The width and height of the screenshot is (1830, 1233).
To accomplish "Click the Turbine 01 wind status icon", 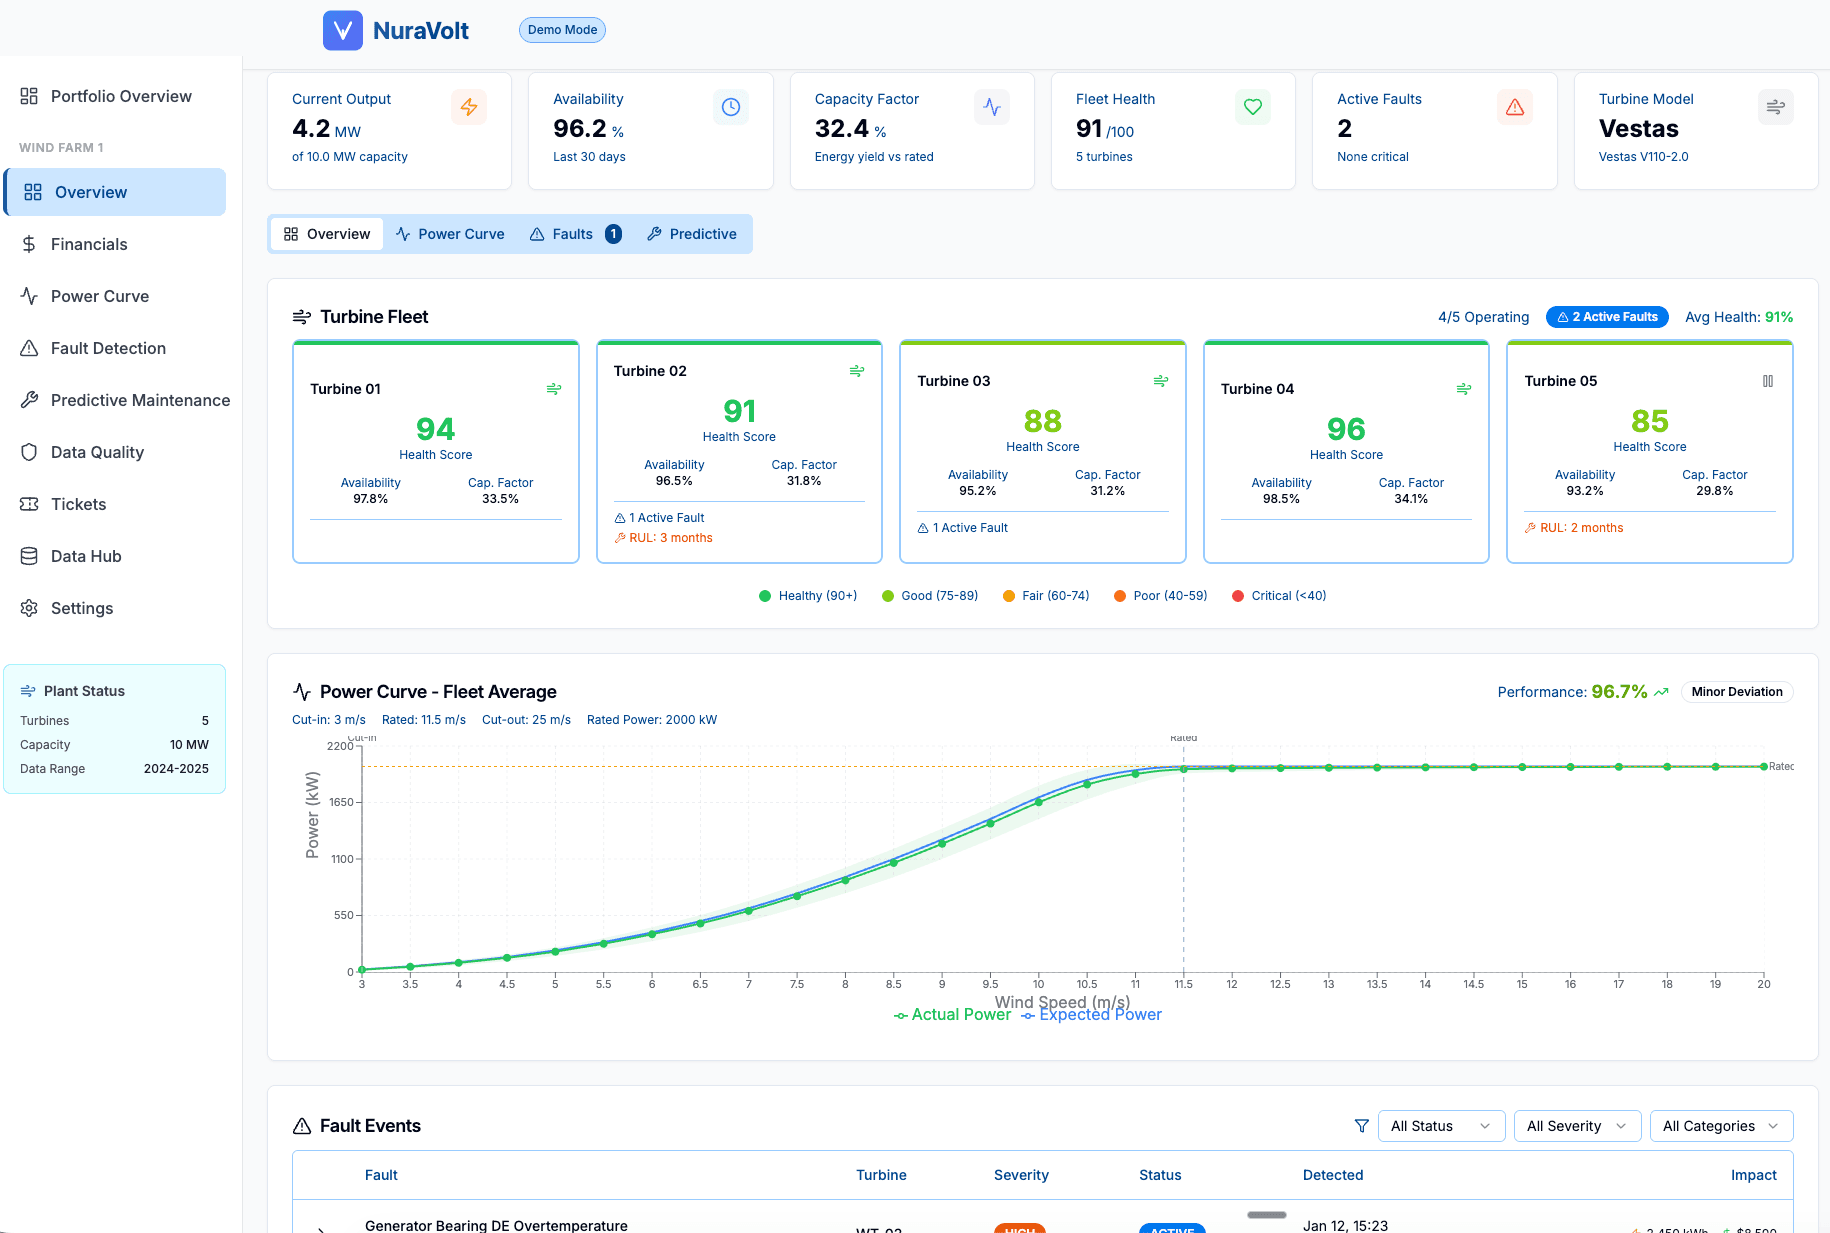I will pos(554,389).
